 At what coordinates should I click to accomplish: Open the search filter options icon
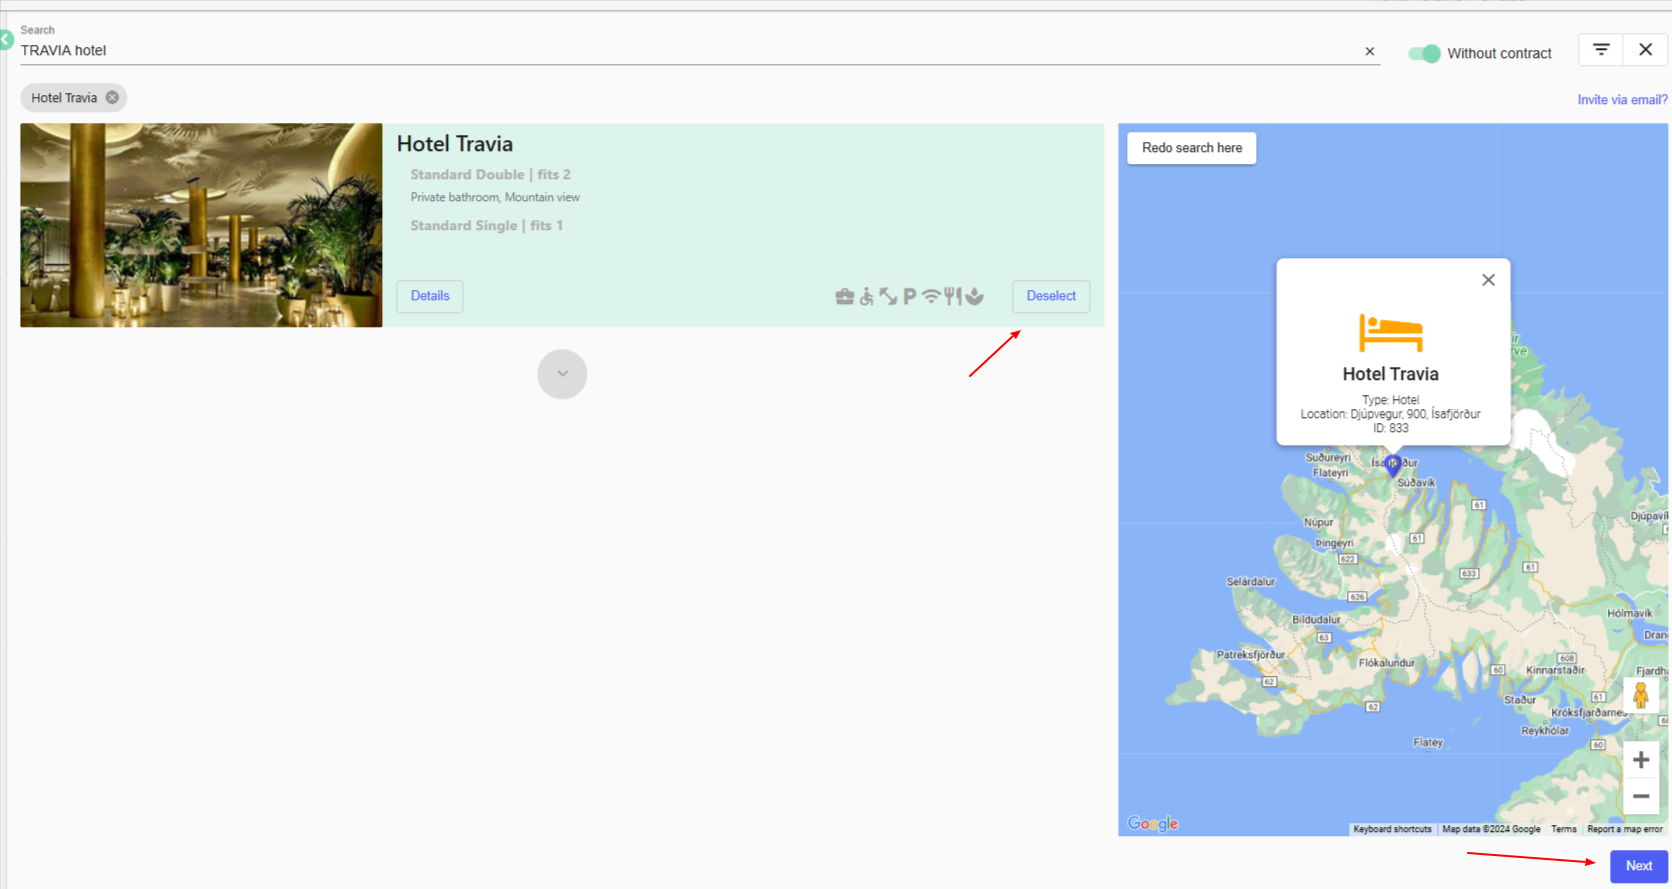(1601, 49)
